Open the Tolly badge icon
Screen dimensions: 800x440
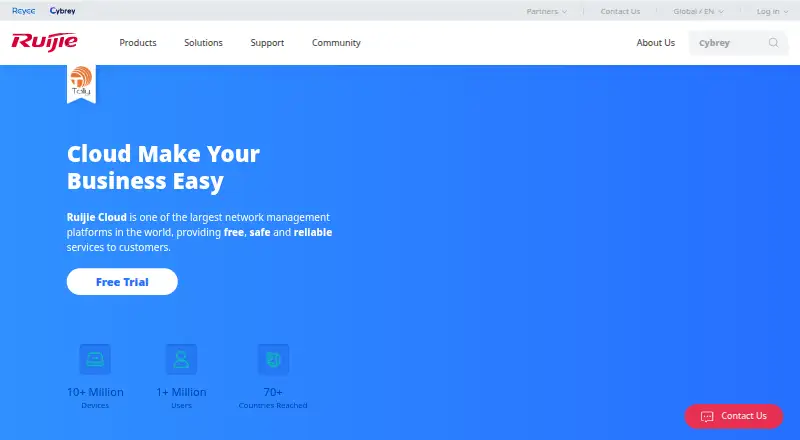pos(81,84)
